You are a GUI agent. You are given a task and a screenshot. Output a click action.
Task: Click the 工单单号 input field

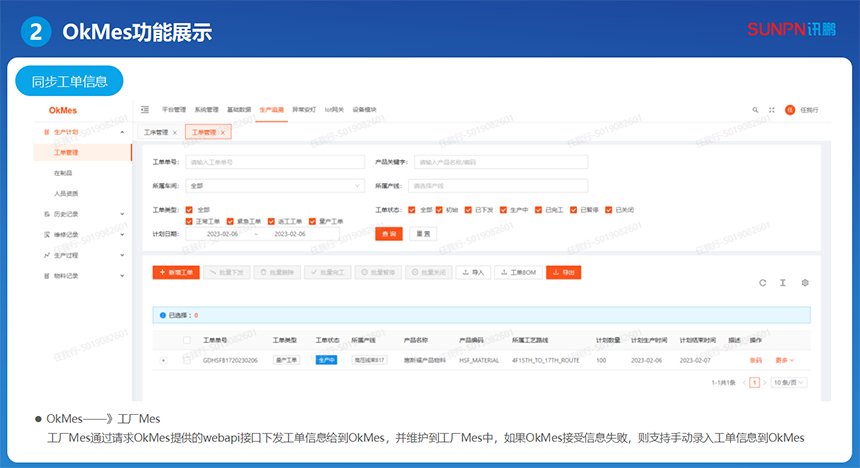tap(275, 161)
